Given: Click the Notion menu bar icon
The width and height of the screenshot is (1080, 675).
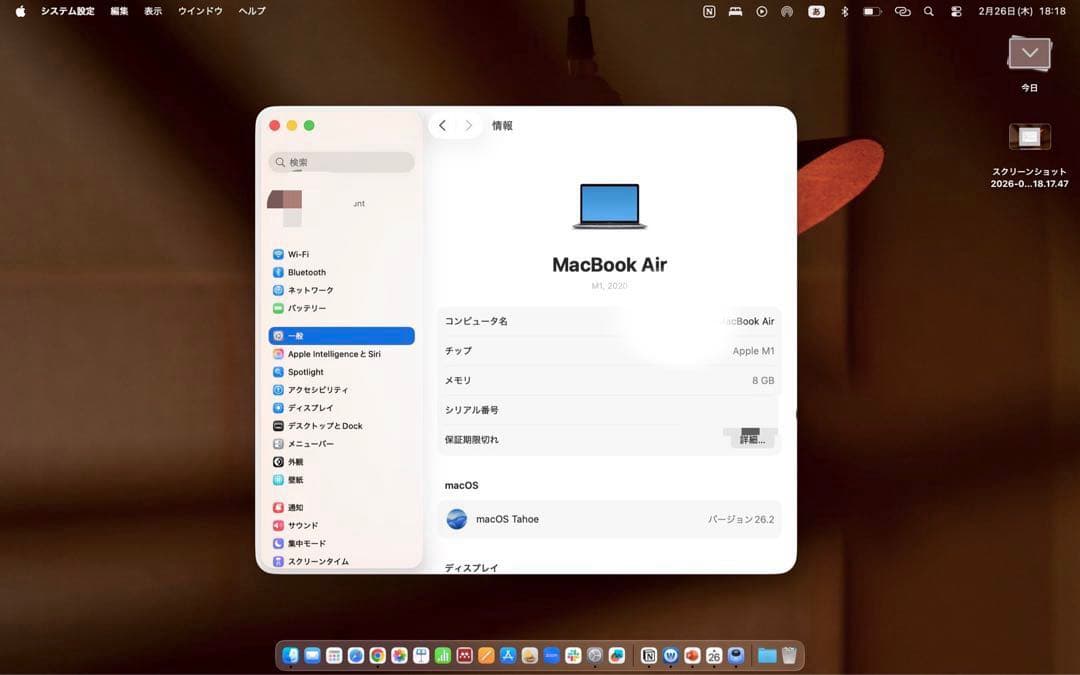Looking at the screenshot, I should point(709,11).
